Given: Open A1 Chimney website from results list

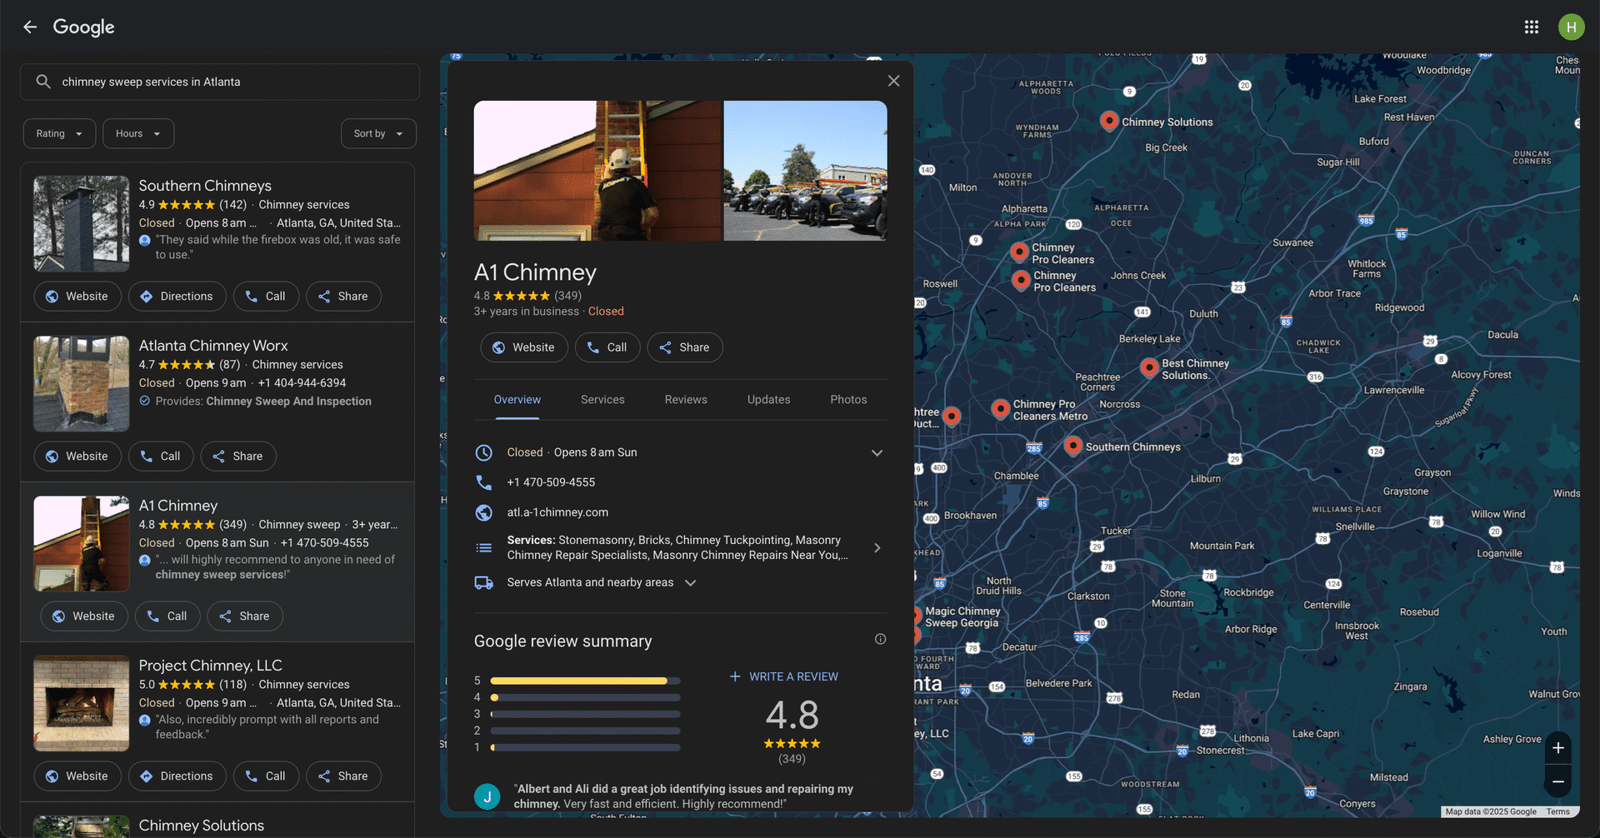Looking at the screenshot, I should 84,616.
